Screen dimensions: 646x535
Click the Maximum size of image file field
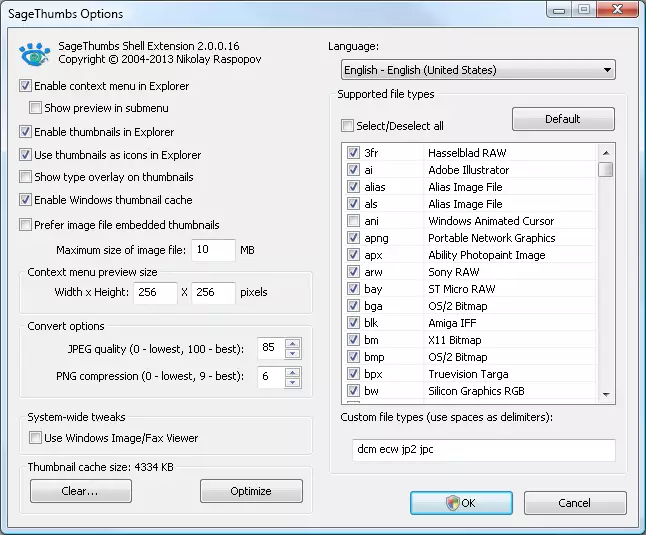pyautogui.click(x=213, y=250)
